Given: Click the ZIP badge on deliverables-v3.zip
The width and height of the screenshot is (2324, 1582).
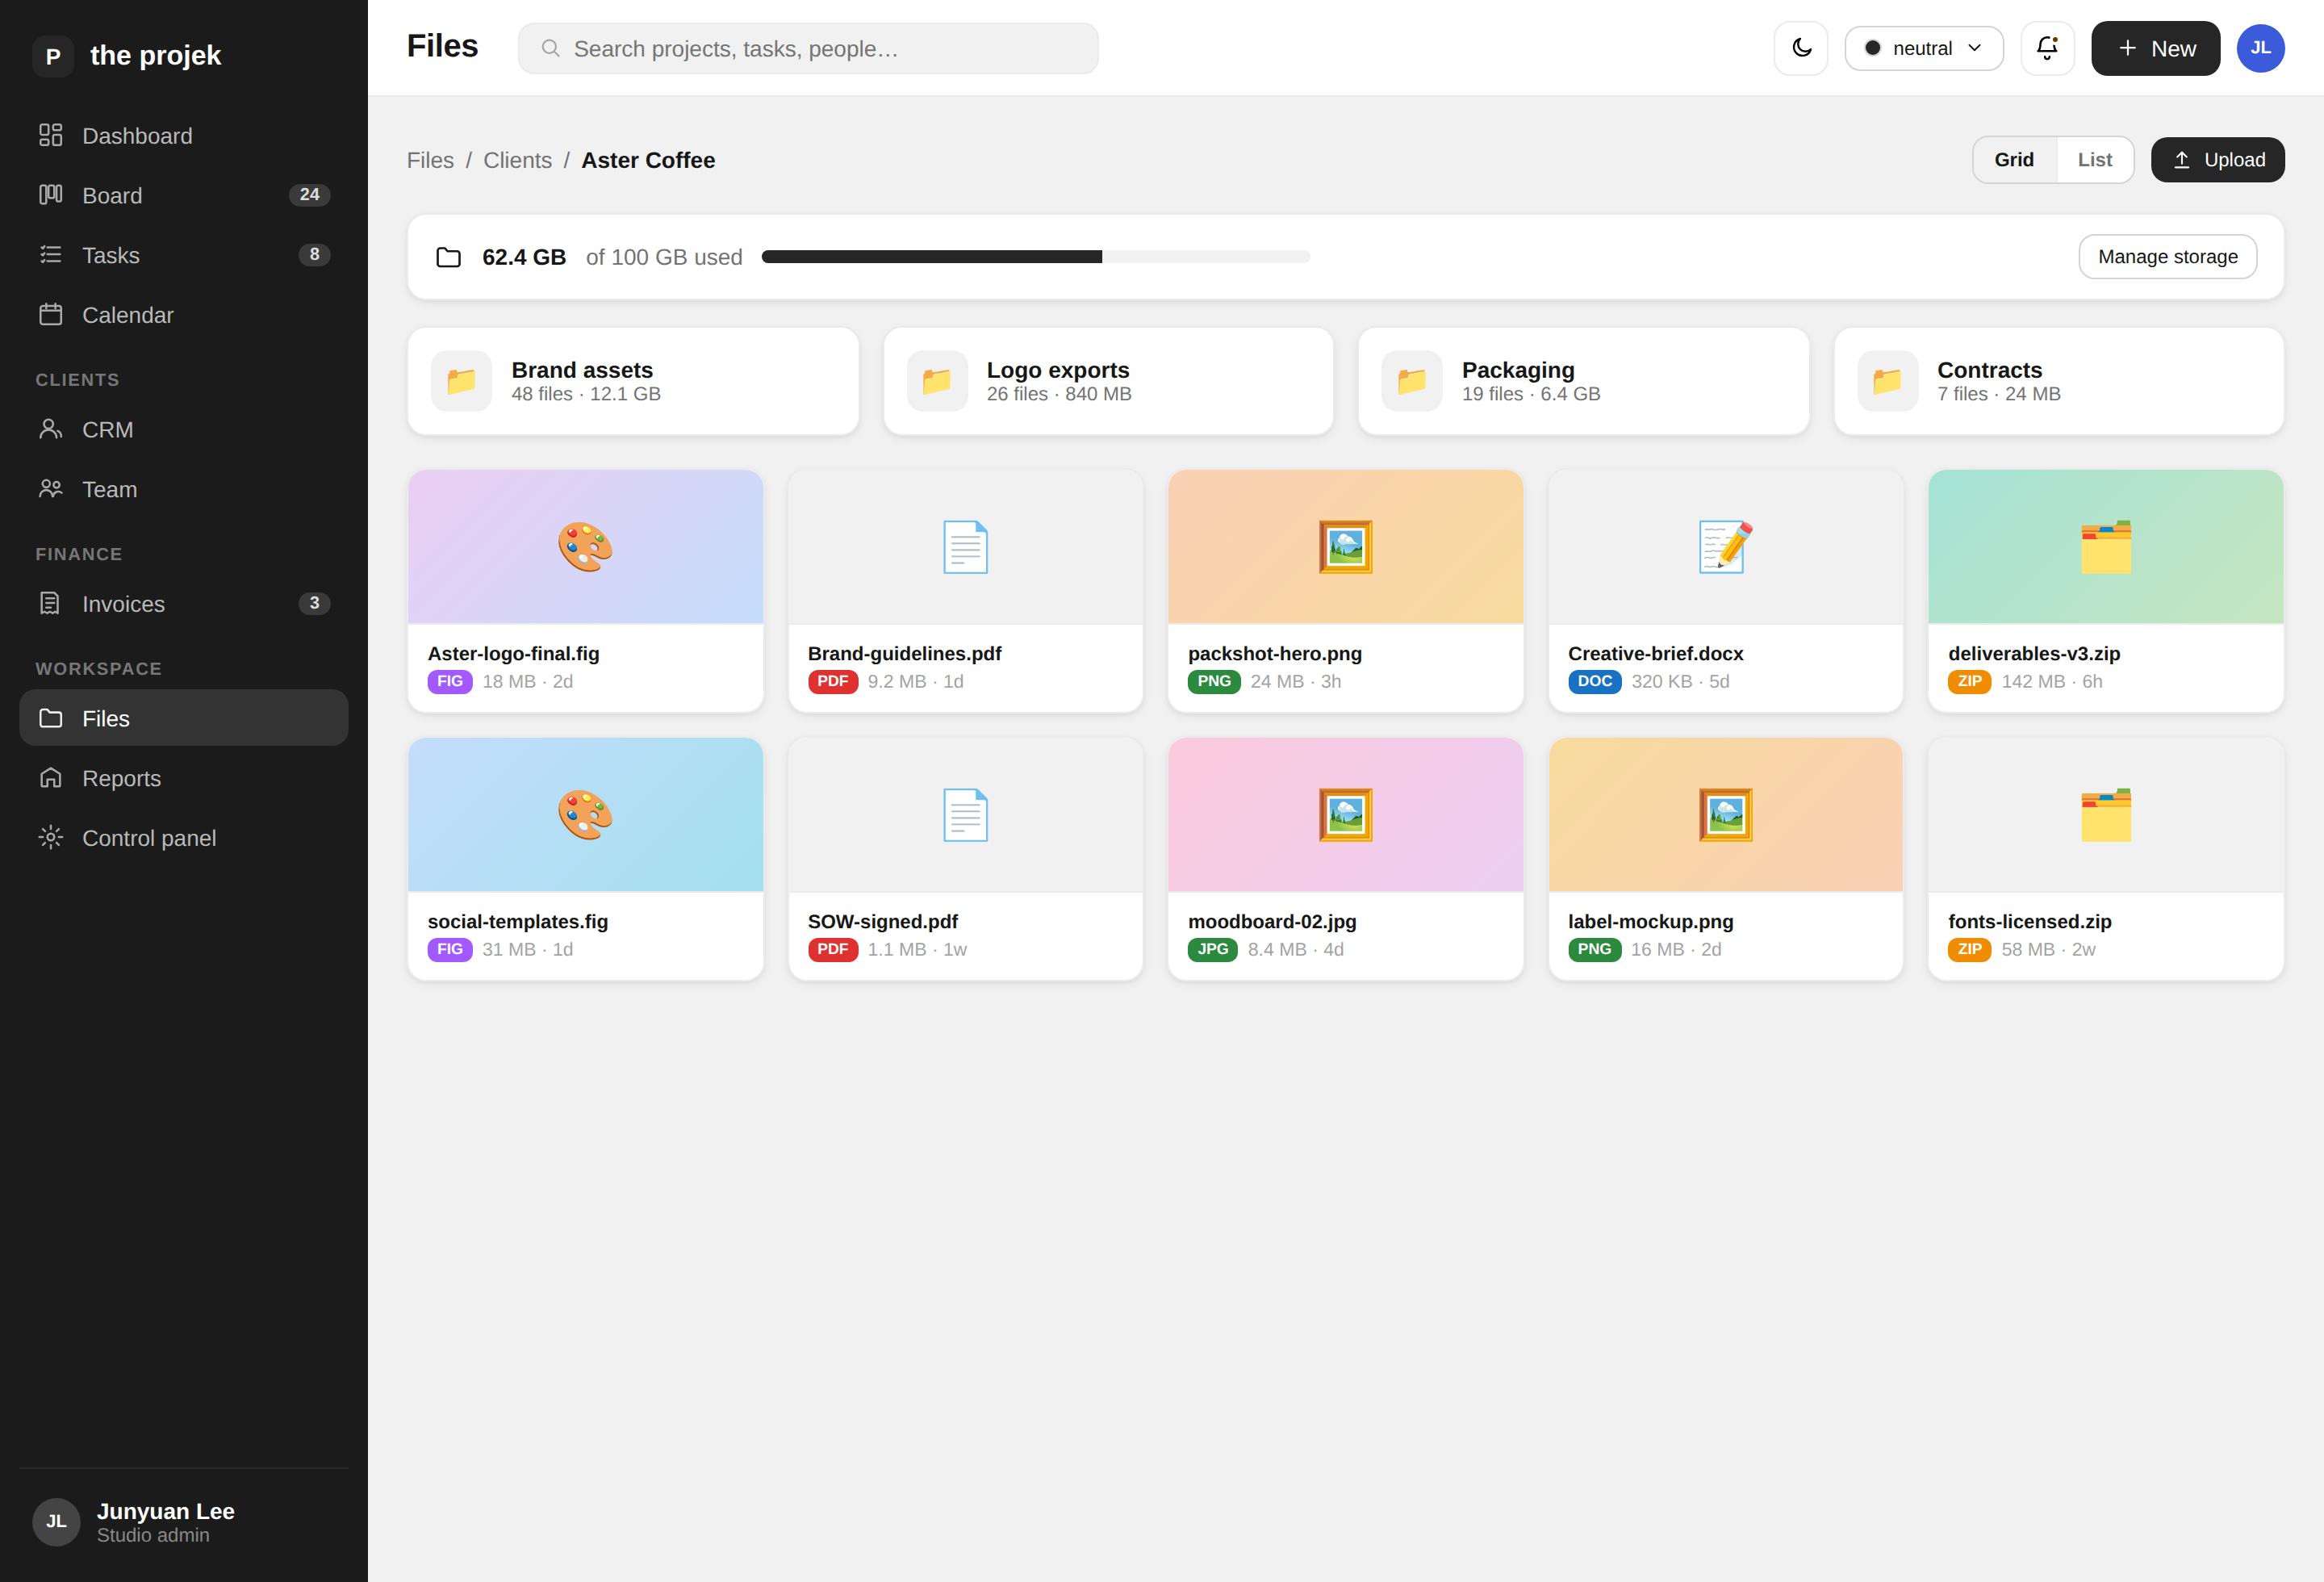Looking at the screenshot, I should [x=1970, y=681].
